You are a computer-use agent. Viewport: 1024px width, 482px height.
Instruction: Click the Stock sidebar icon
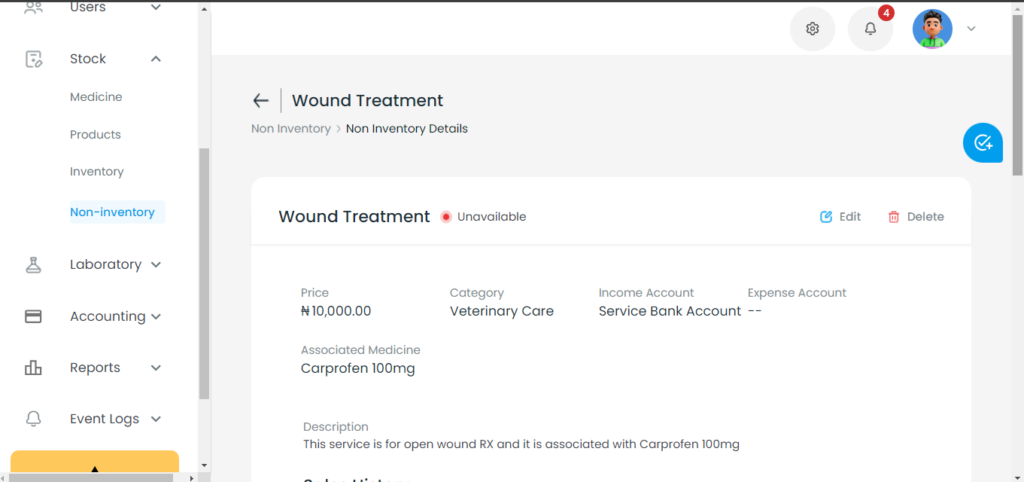coord(33,59)
